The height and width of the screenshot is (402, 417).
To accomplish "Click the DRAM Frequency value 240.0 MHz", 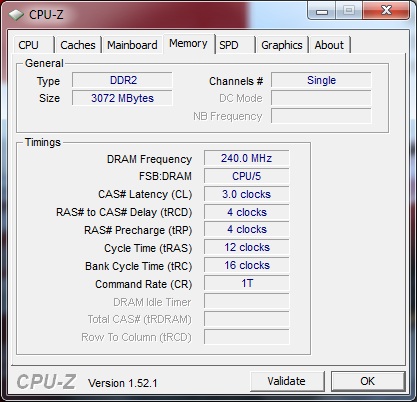I will click(x=247, y=158).
